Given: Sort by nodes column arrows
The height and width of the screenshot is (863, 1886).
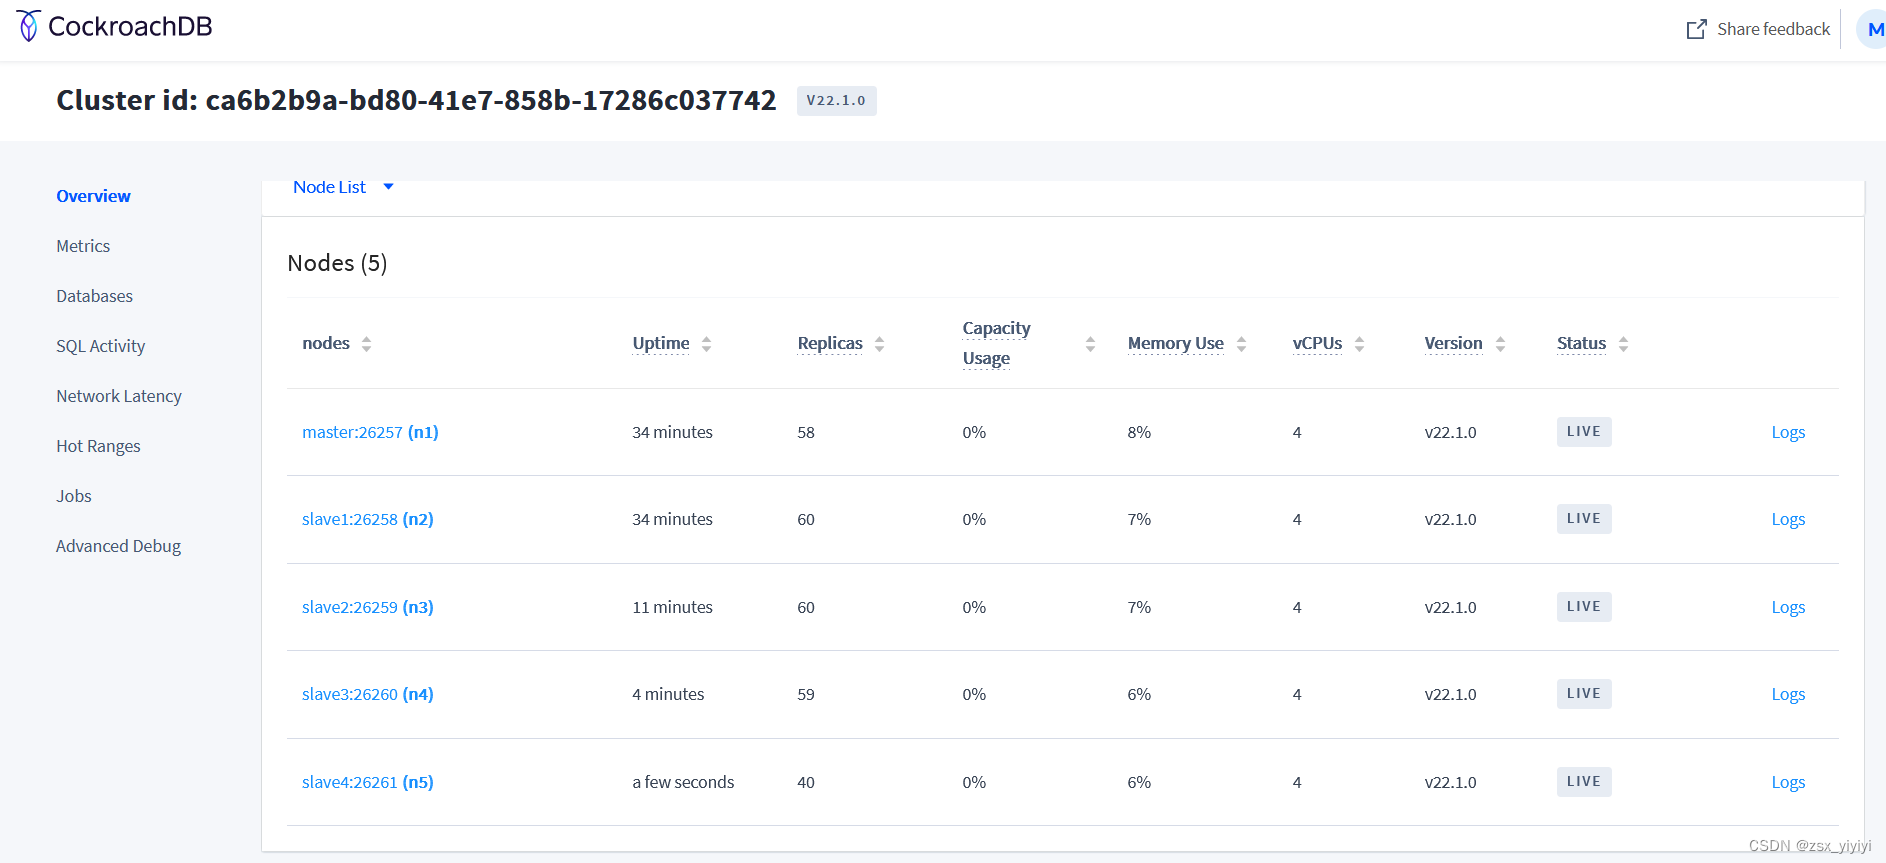Looking at the screenshot, I should coord(366,344).
